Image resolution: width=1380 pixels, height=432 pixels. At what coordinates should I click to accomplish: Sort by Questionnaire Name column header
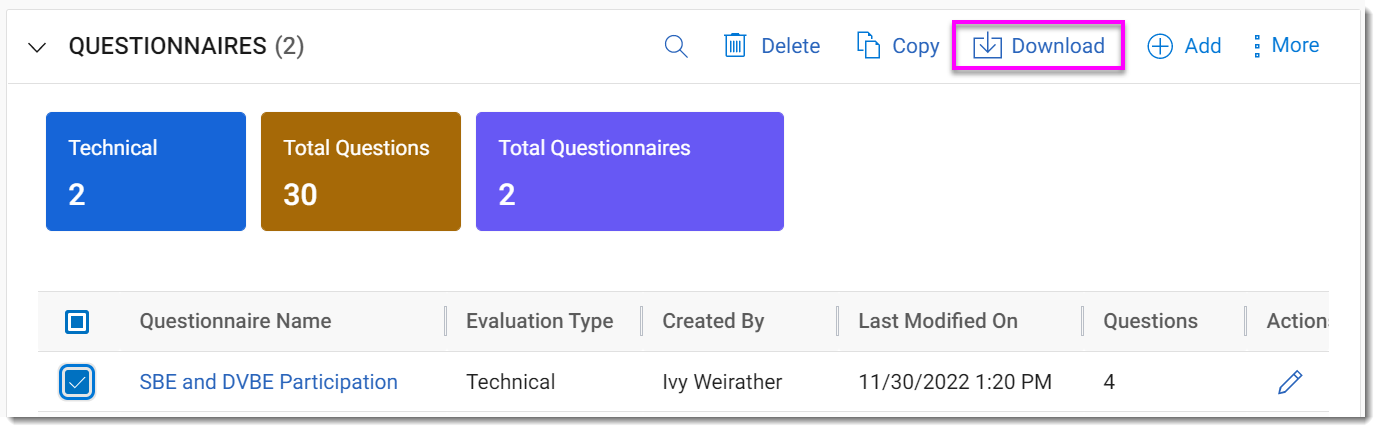coord(235,321)
